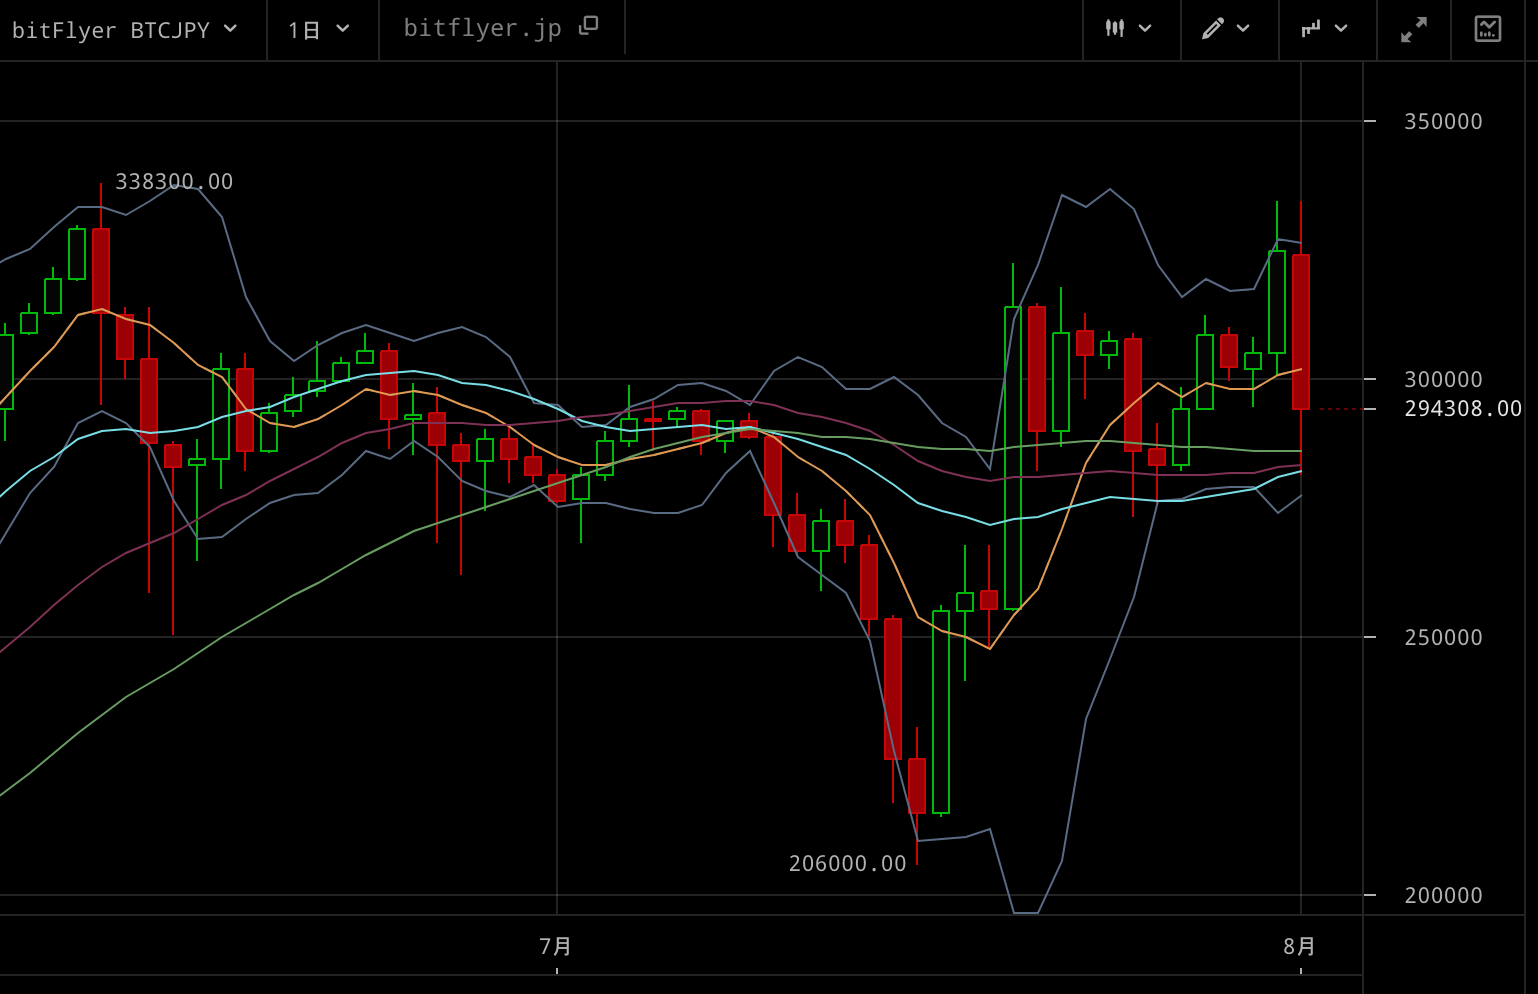The height and width of the screenshot is (994, 1538).
Task: Open the bitFlyer BTCJPY symbol dropdown
Action: (124, 30)
